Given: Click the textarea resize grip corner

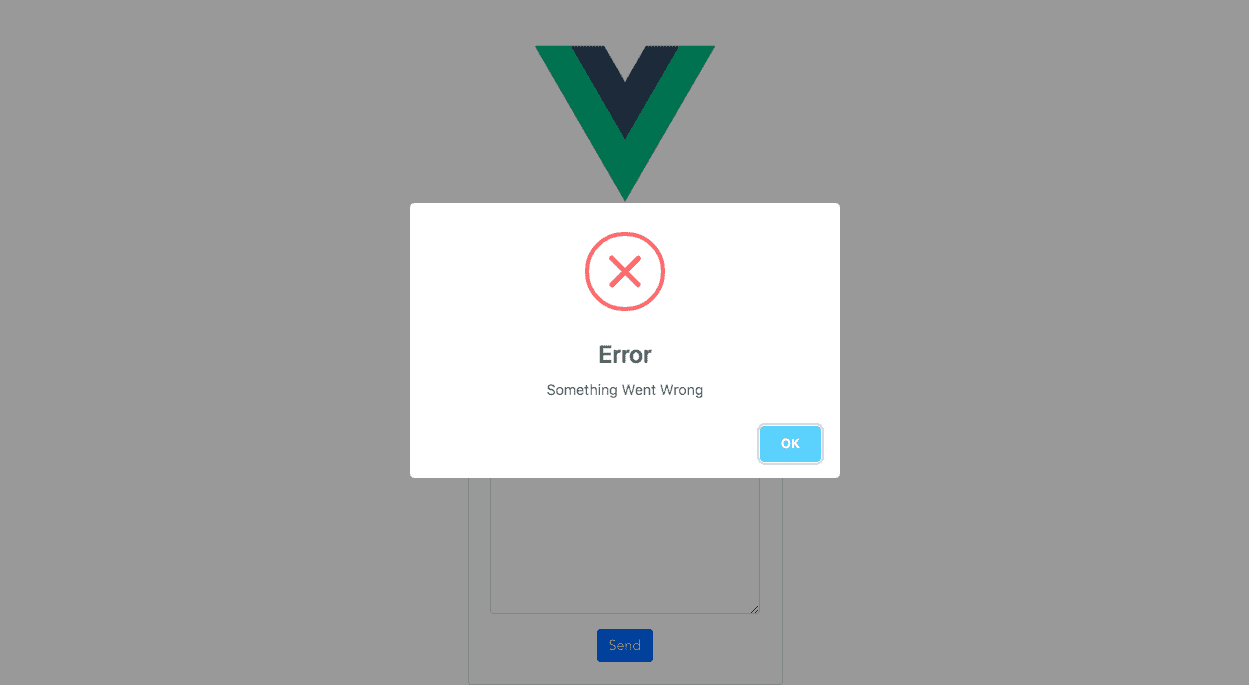Looking at the screenshot, I should point(754,608).
